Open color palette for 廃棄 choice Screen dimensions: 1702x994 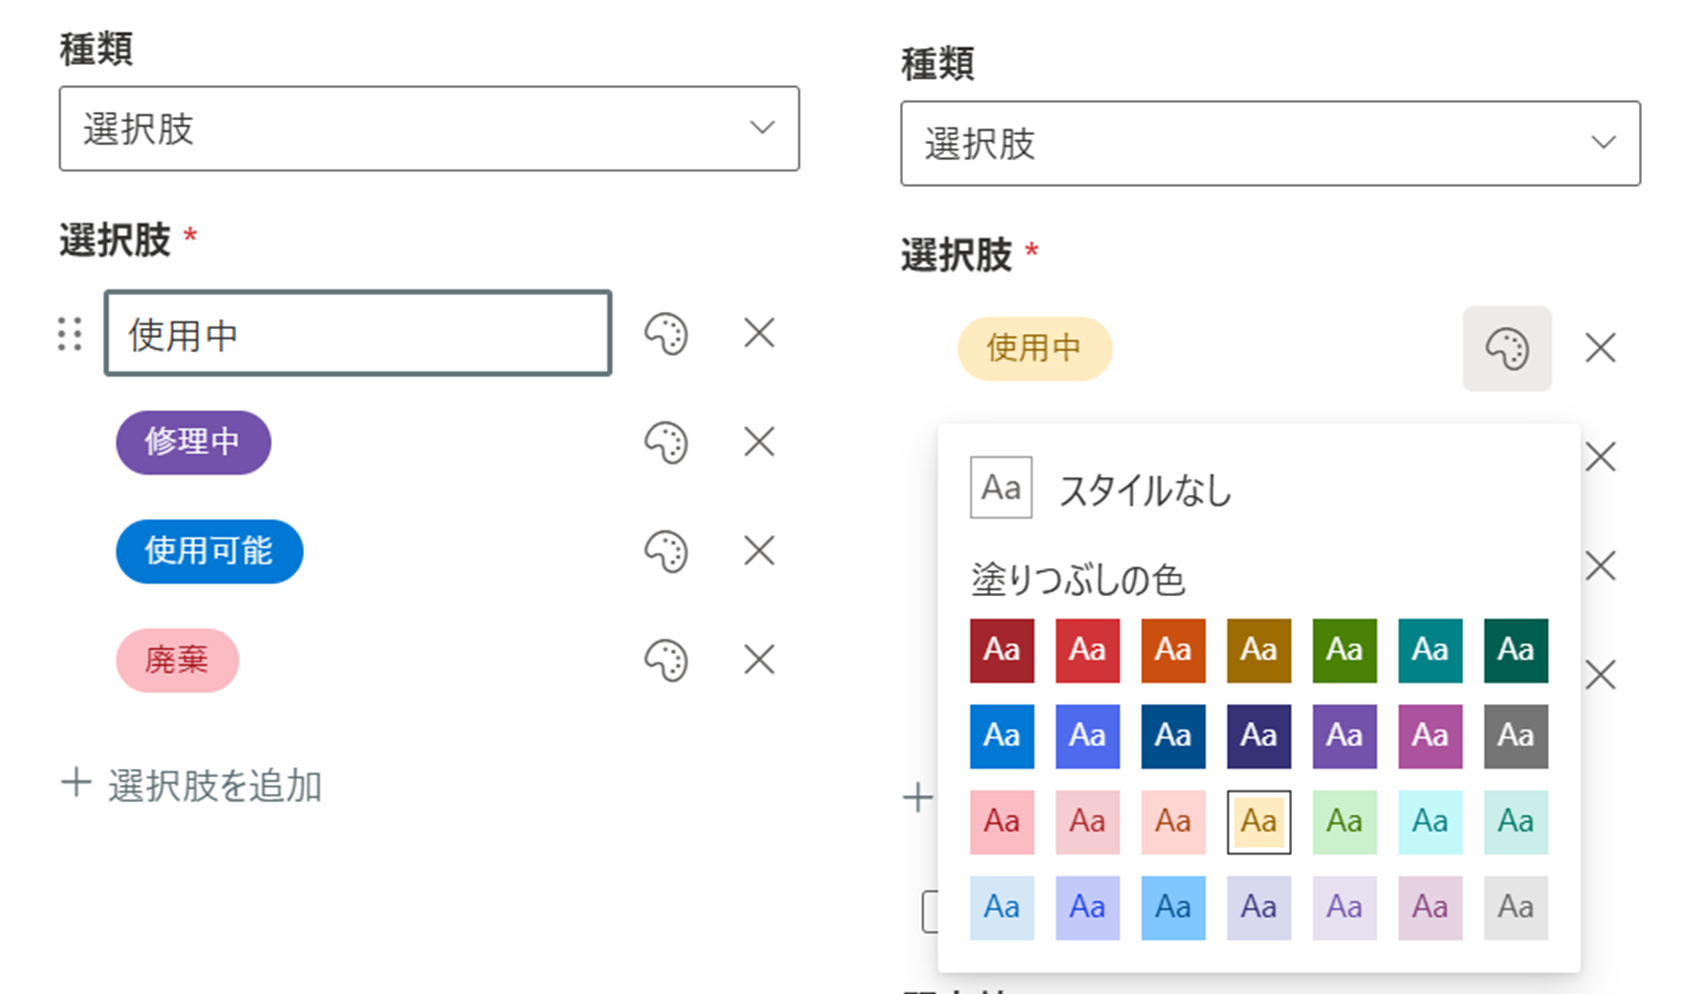(666, 660)
